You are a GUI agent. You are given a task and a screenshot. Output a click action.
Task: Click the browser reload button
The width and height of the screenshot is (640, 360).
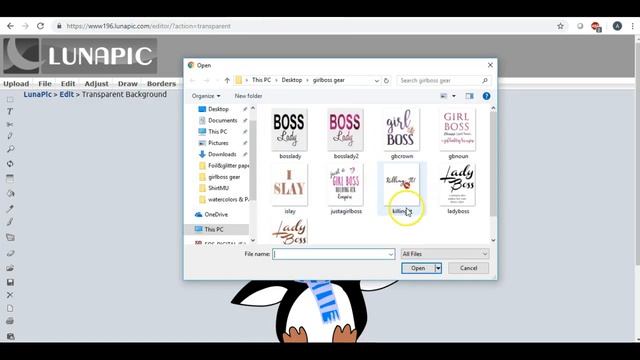40,26
